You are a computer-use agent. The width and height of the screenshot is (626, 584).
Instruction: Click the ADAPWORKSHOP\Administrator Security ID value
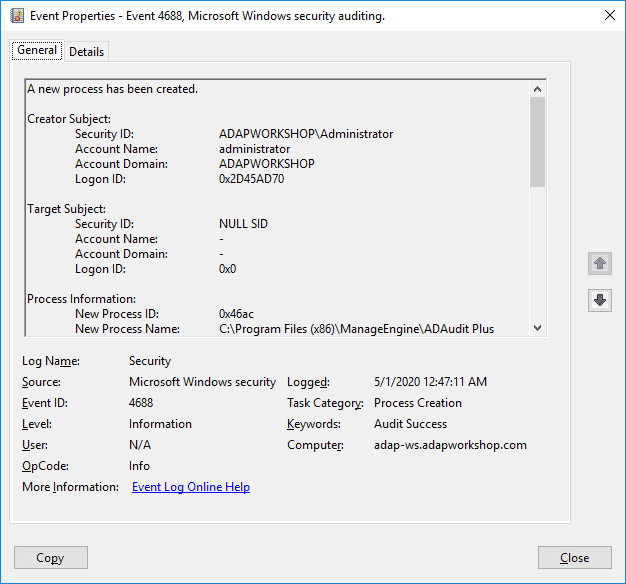pyautogui.click(x=306, y=134)
